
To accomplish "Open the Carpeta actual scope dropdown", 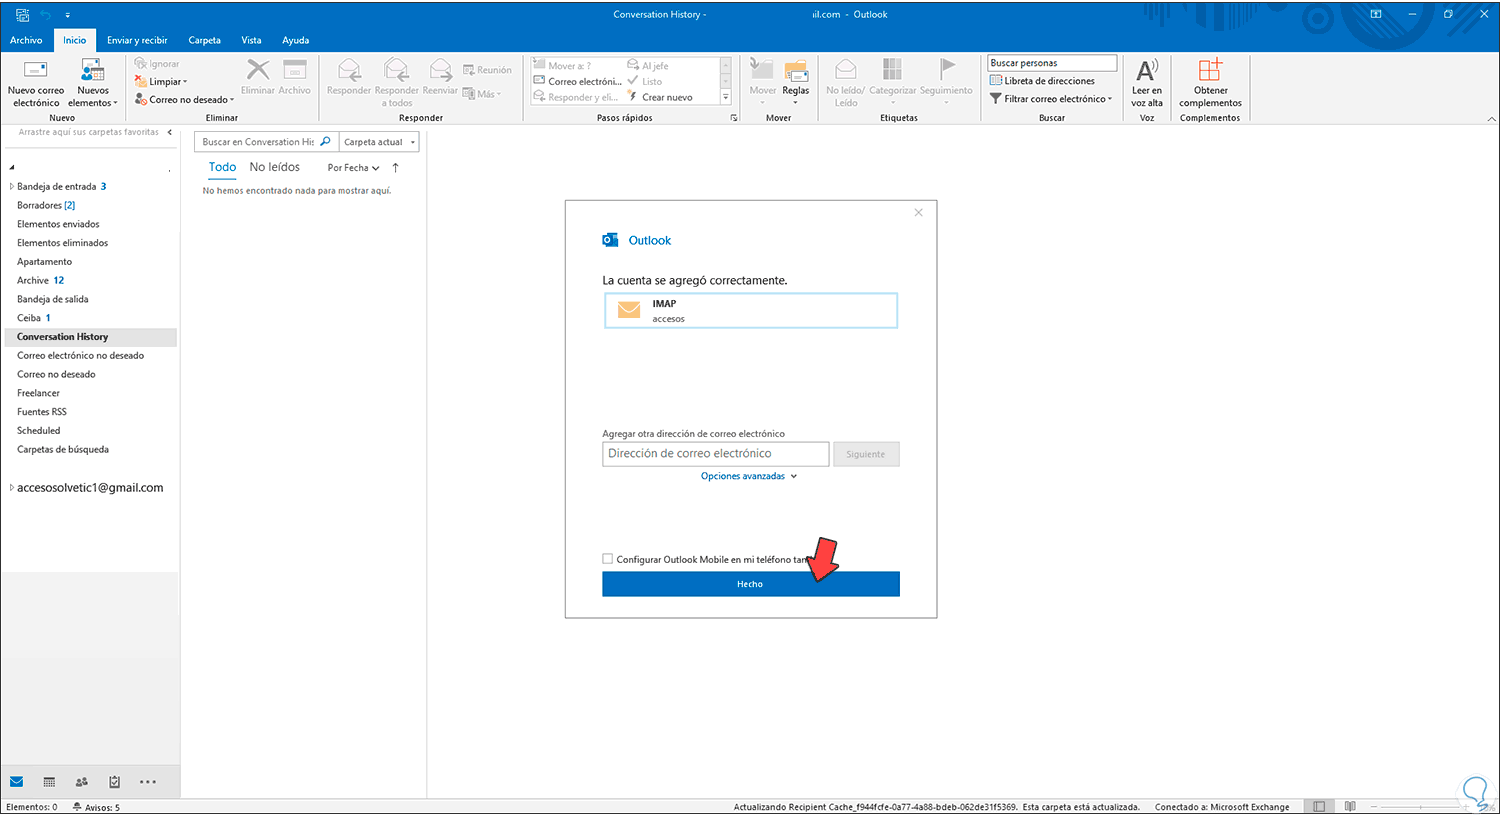I will (379, 142).
